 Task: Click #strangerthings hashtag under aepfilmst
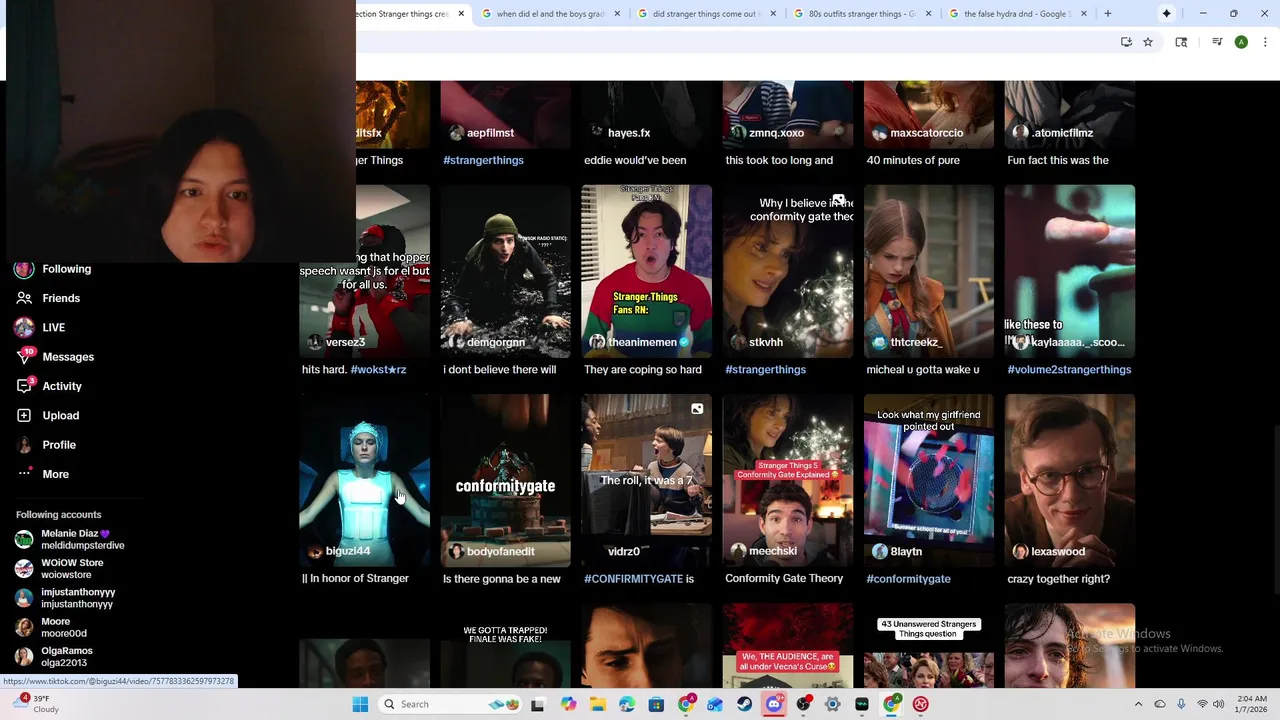(x=483, y=160)
